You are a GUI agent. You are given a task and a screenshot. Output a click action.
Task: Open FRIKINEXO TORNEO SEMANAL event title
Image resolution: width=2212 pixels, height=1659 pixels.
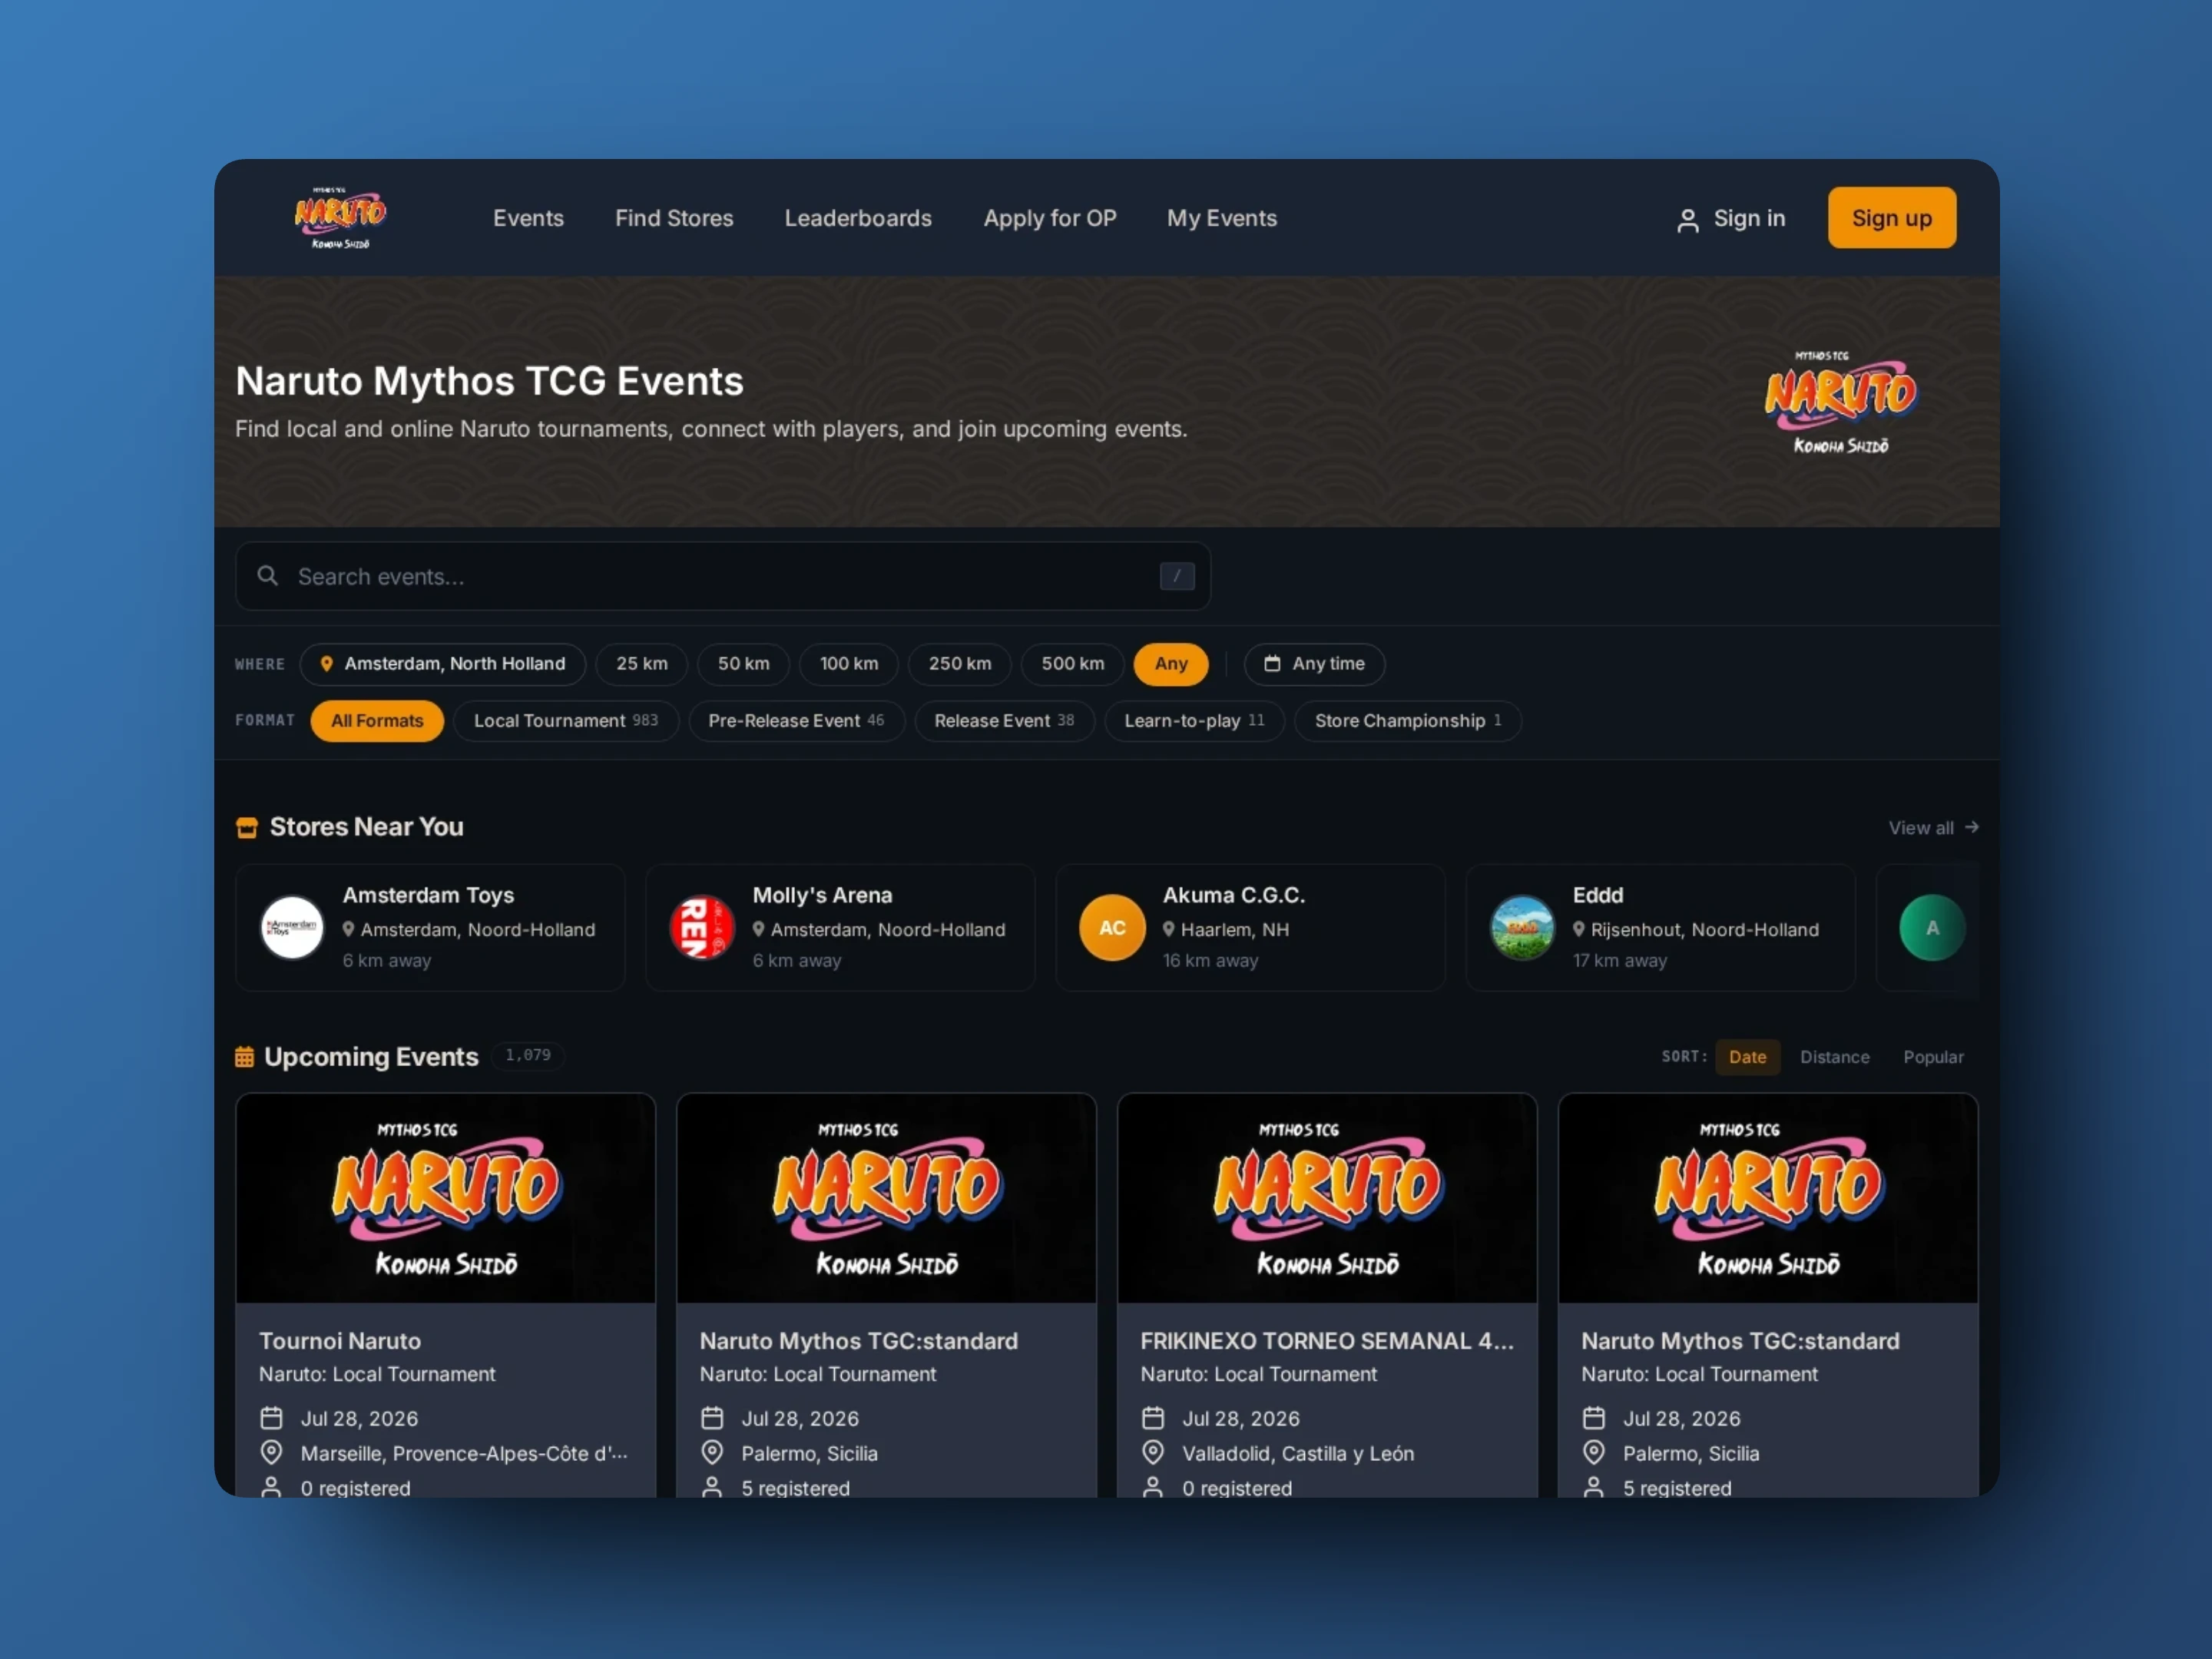click(1327, 1341)
